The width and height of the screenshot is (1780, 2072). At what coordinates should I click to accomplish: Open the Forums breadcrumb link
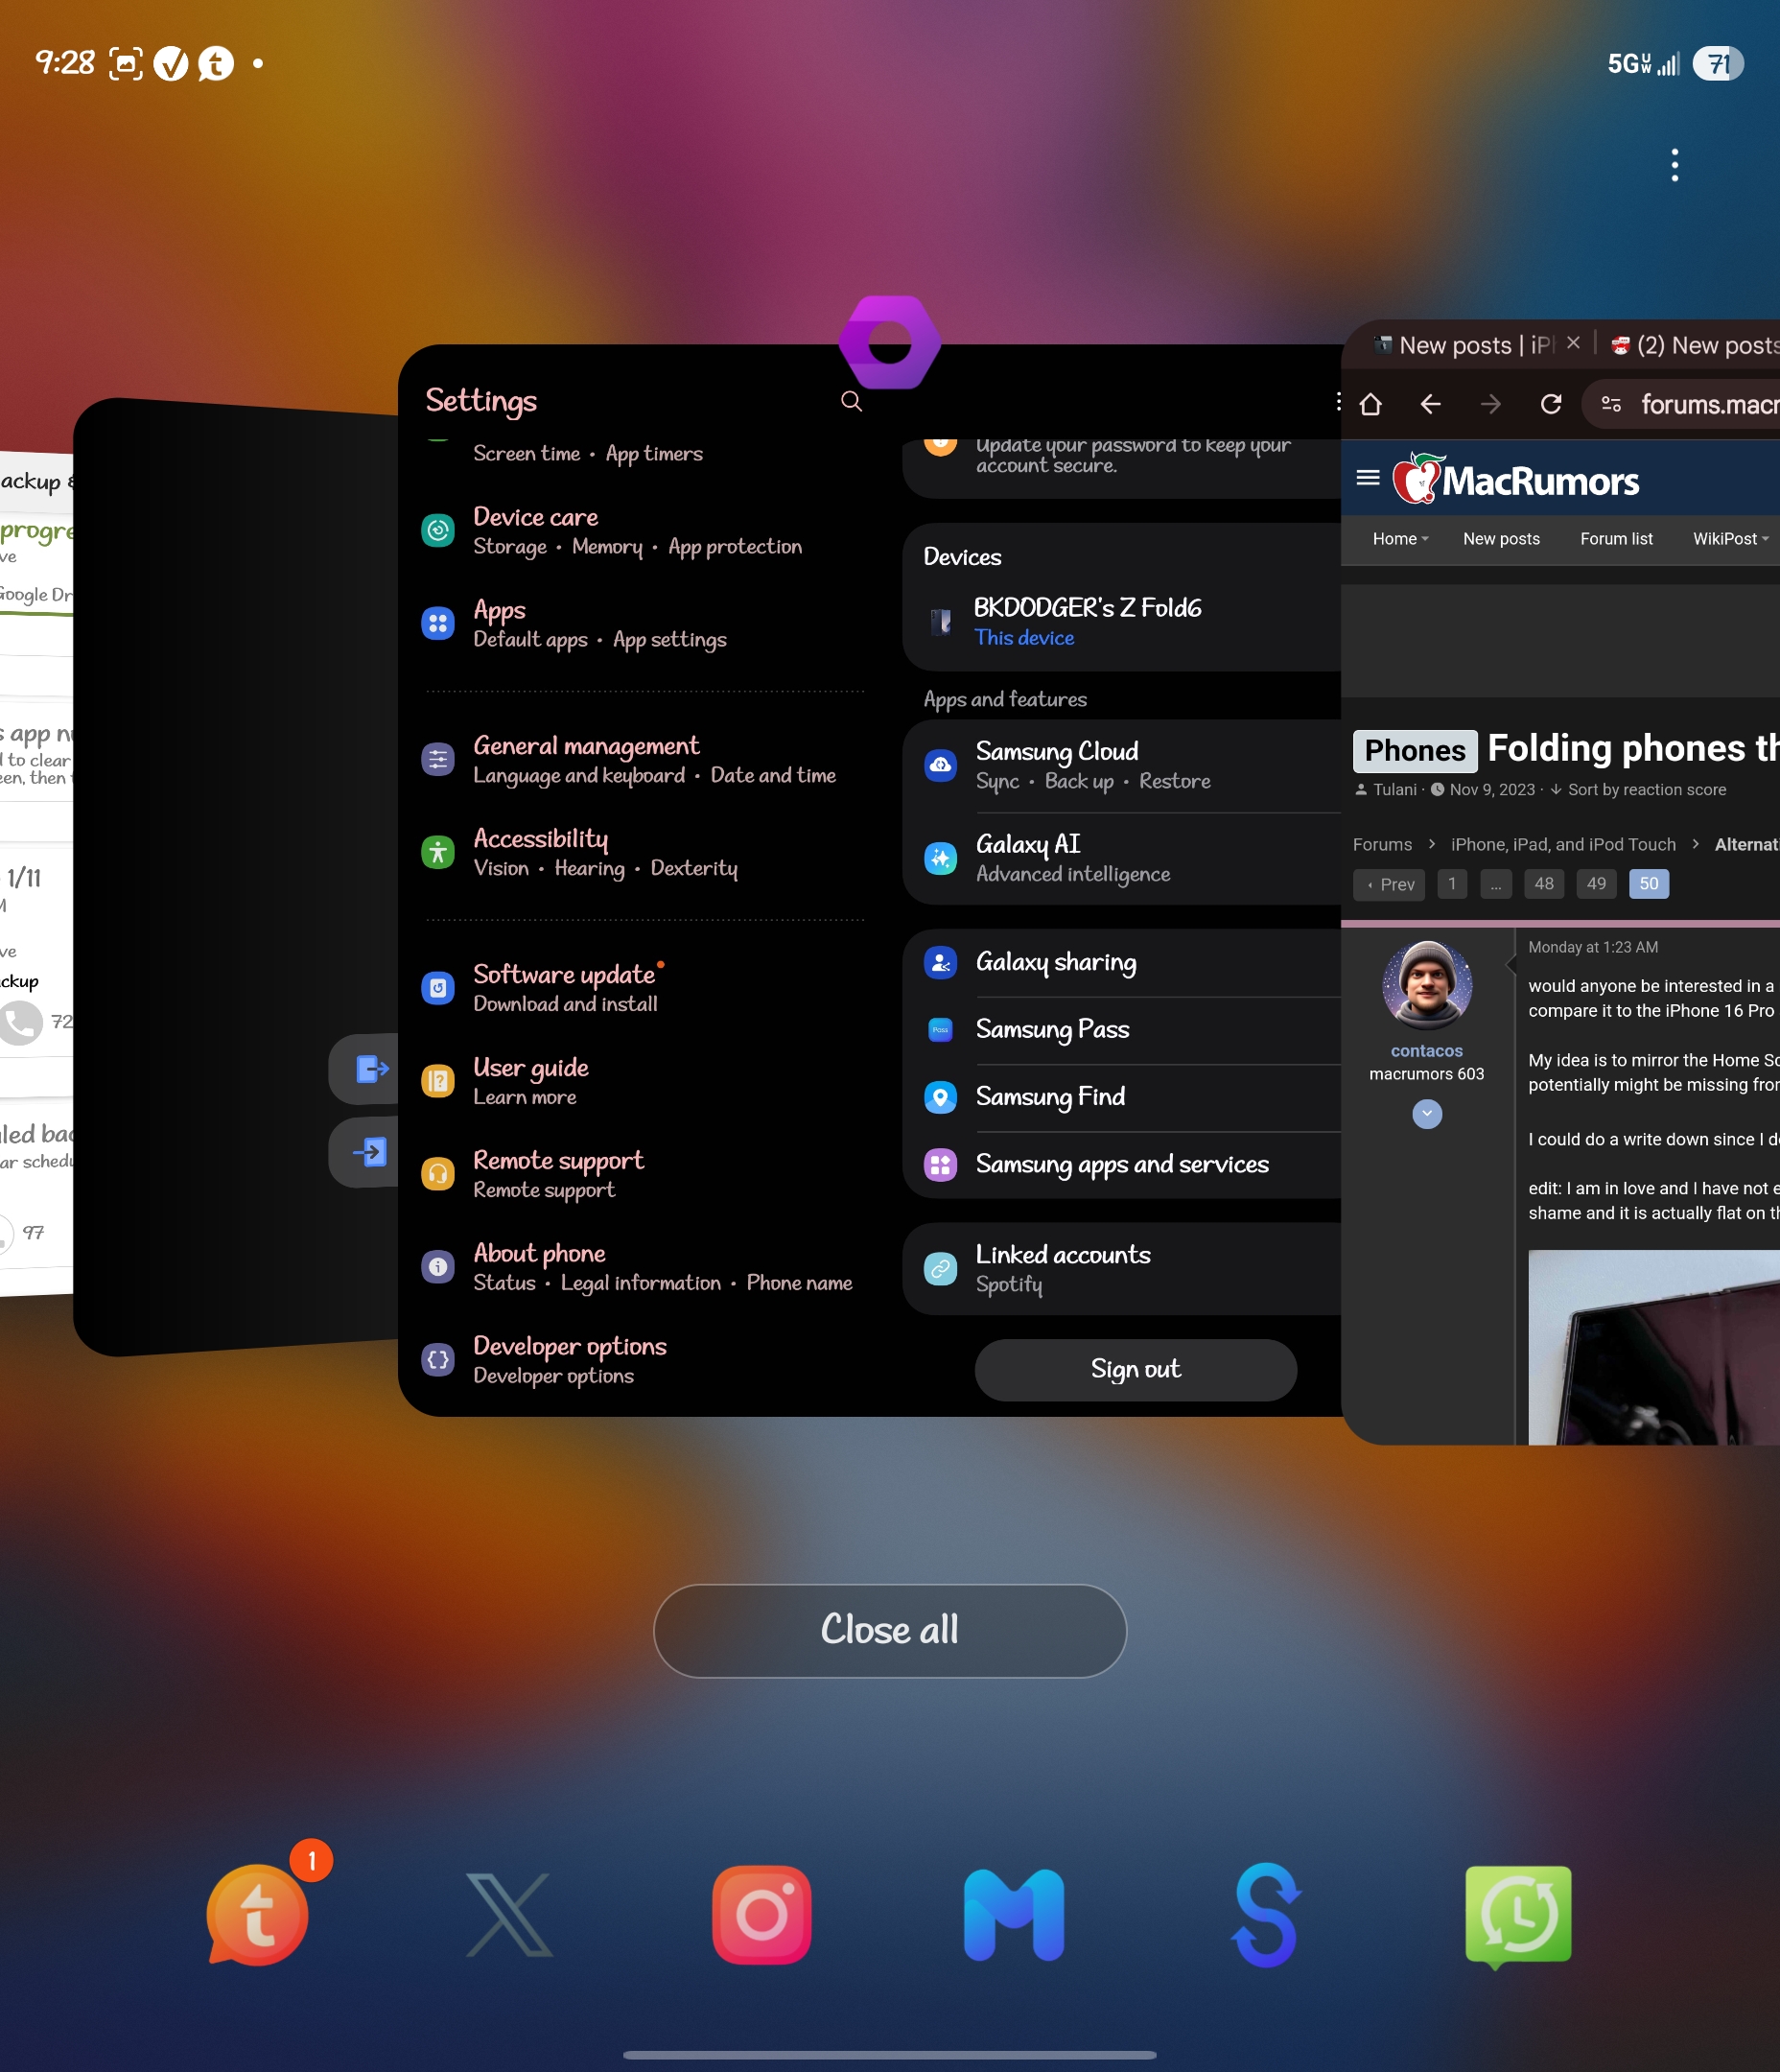(1382, 845)
